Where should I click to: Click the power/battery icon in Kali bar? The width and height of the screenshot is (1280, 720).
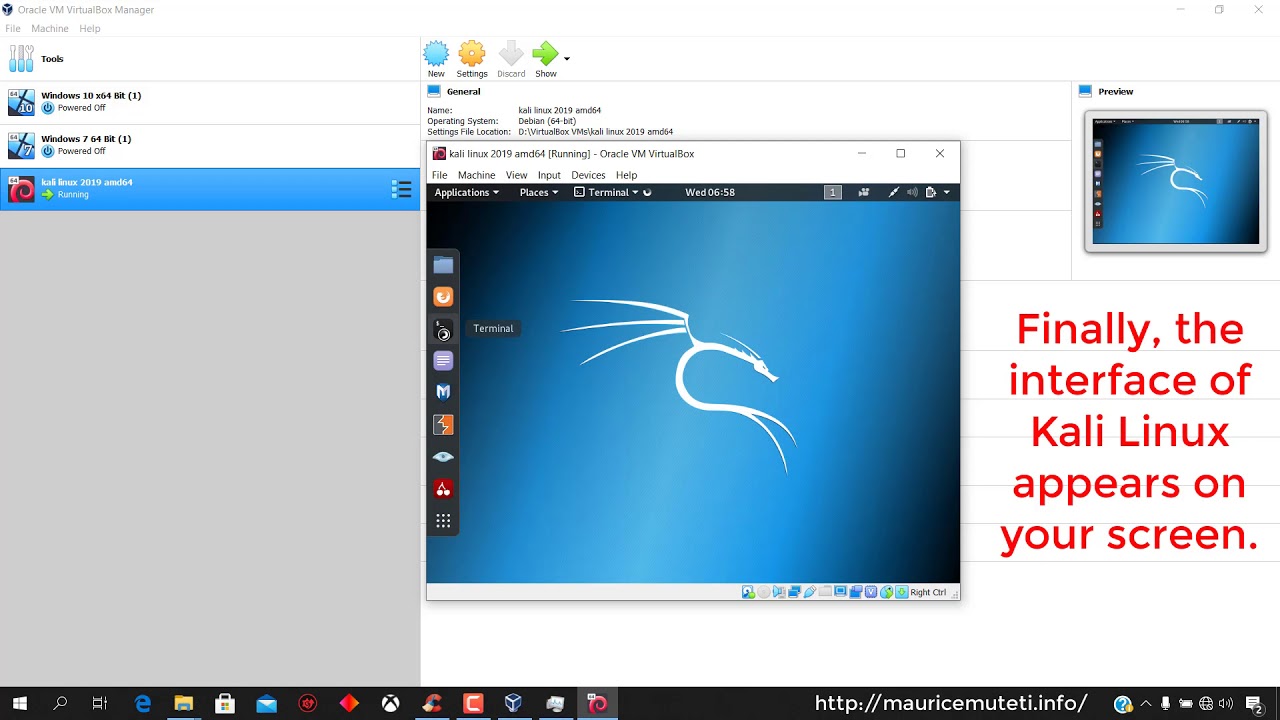pyautogui.click(x=931, y=192)
